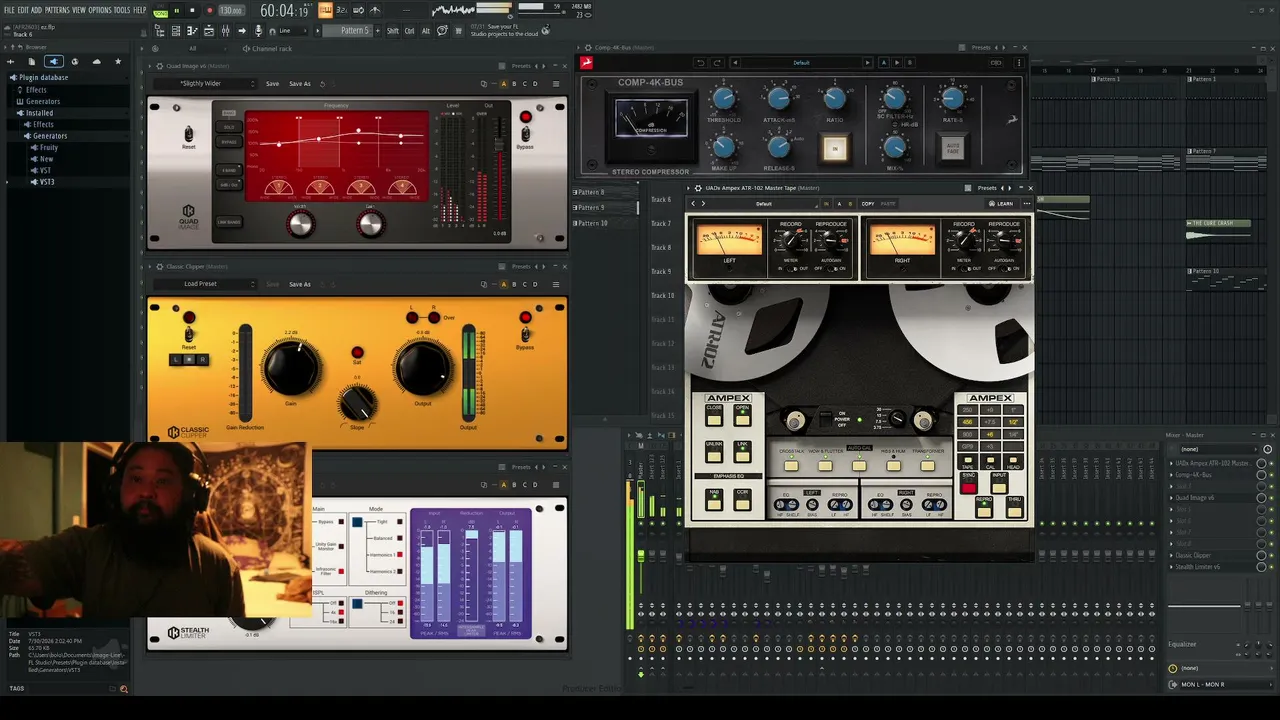
Task: Click the red record button
Action: 209,11
